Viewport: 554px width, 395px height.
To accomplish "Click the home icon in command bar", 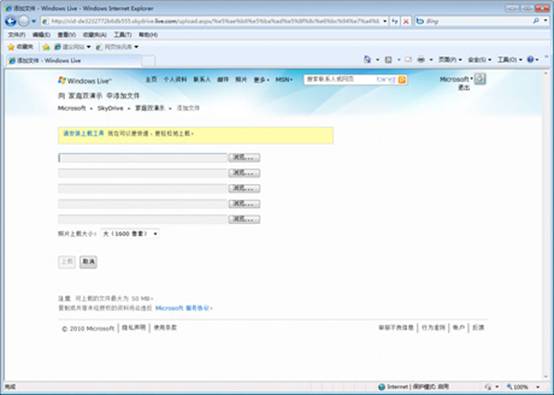I will pyautogui.click(x=367, y=60).
